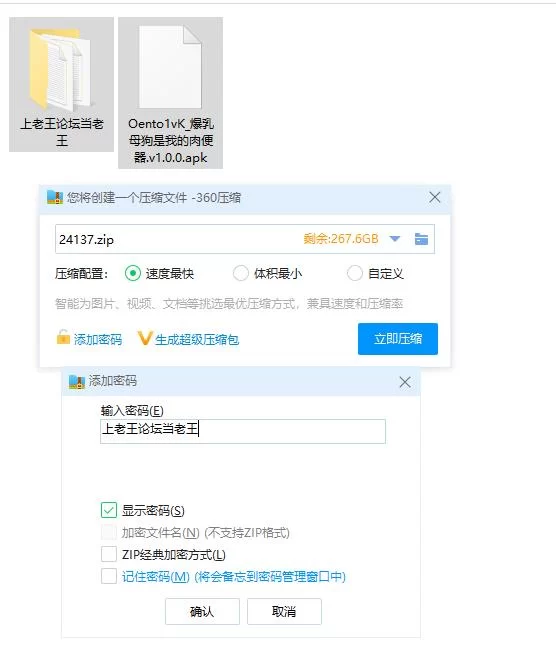Screen dimensions: 556x656
Task: Click the 输入密码 text field
Action: tap(243, 431)
